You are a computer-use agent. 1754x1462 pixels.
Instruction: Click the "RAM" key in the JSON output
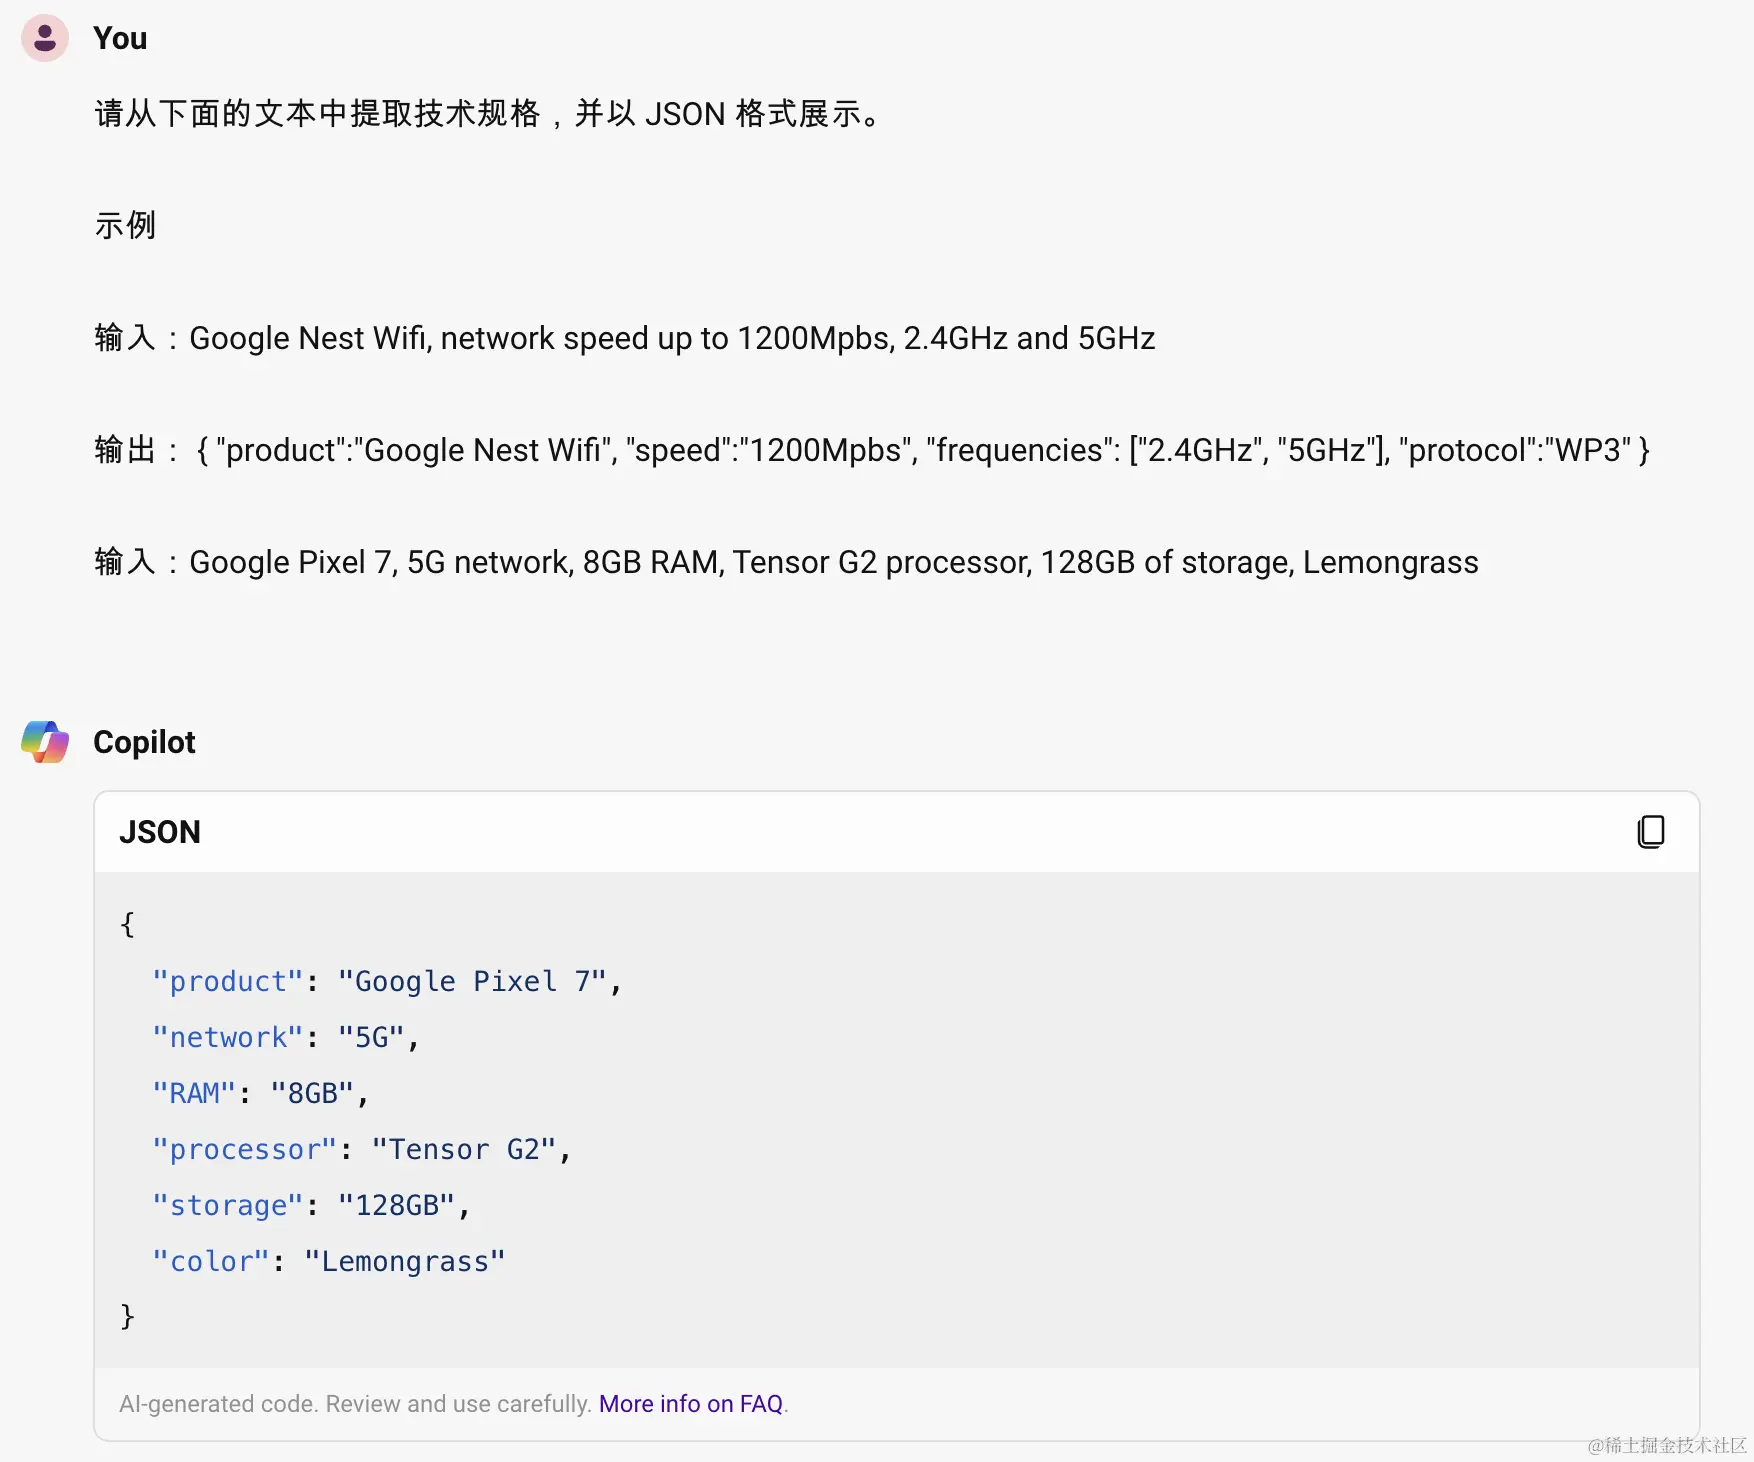click(193, 1092)
